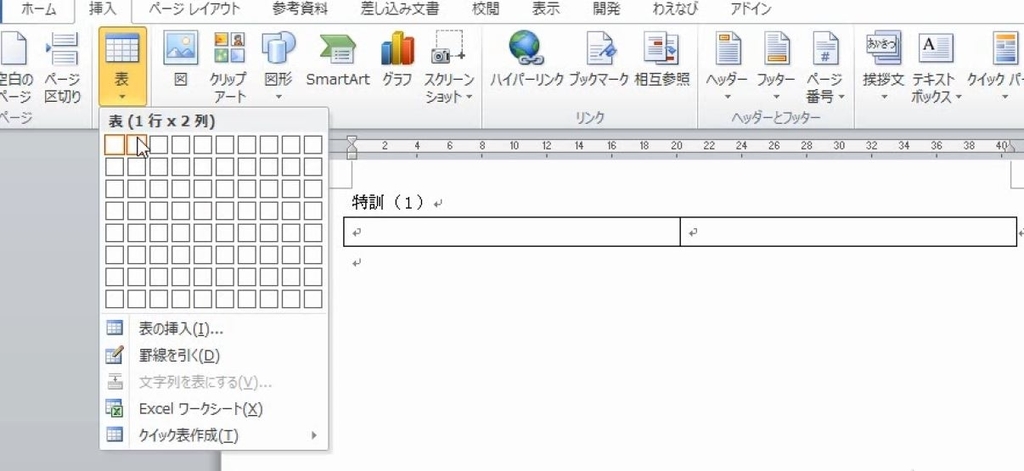The width and height of the screenshot is (1024, 471).
Task: Switch to the わえなび tab
Action: click(x=675, y=10)
